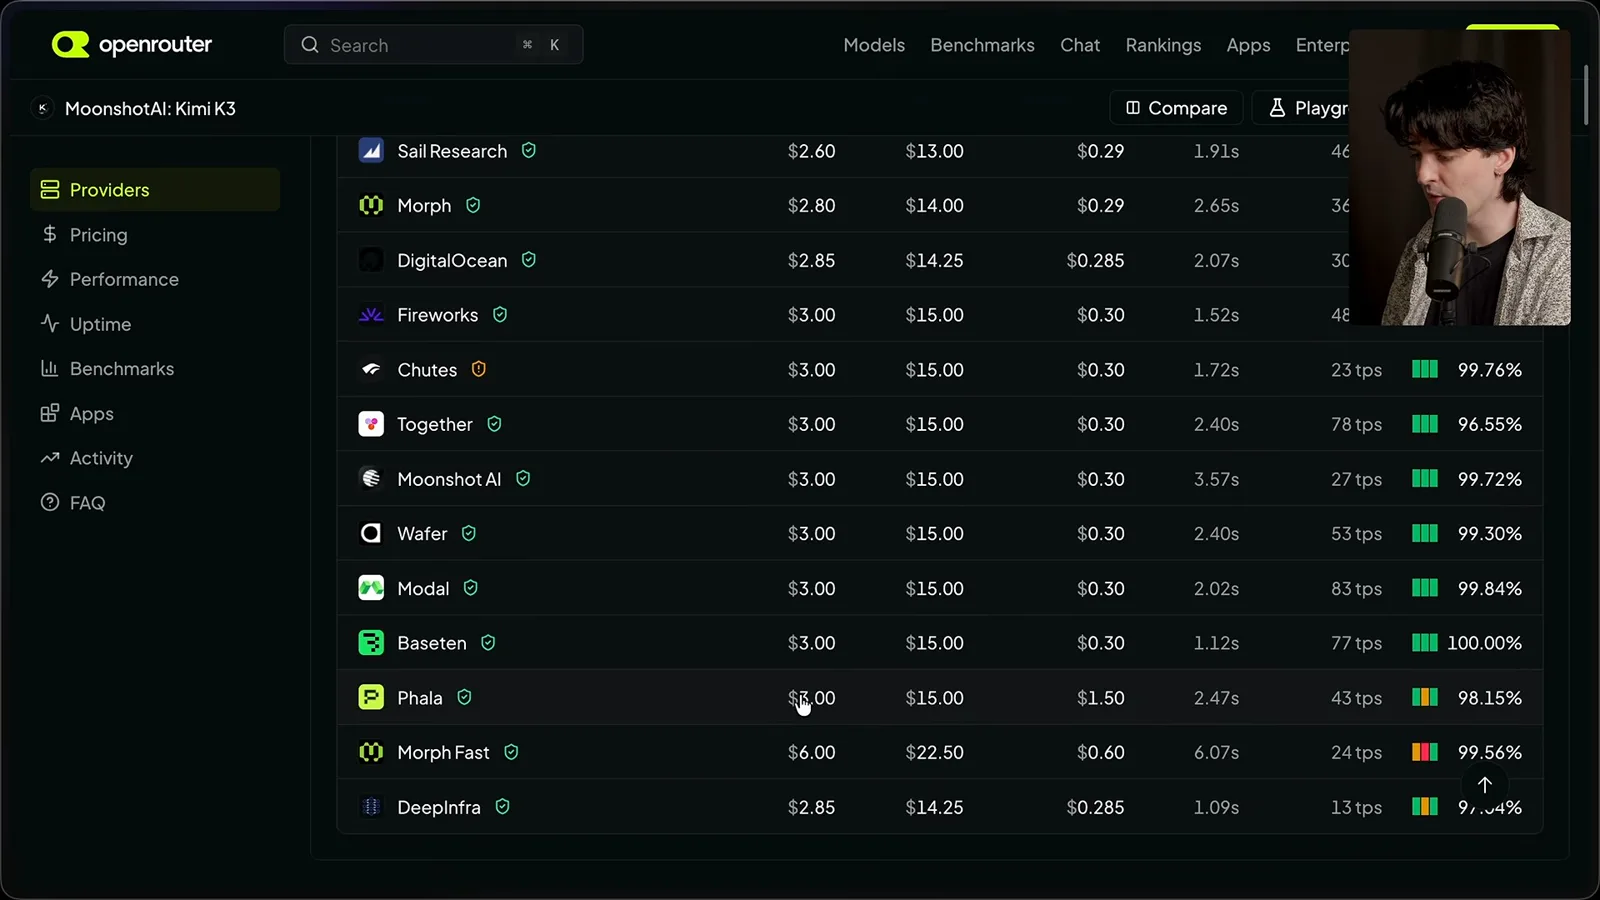Viewport: 1600px width, 900px height.
Task: Open the Pricing sidebar section
Action: pos(155,235)
